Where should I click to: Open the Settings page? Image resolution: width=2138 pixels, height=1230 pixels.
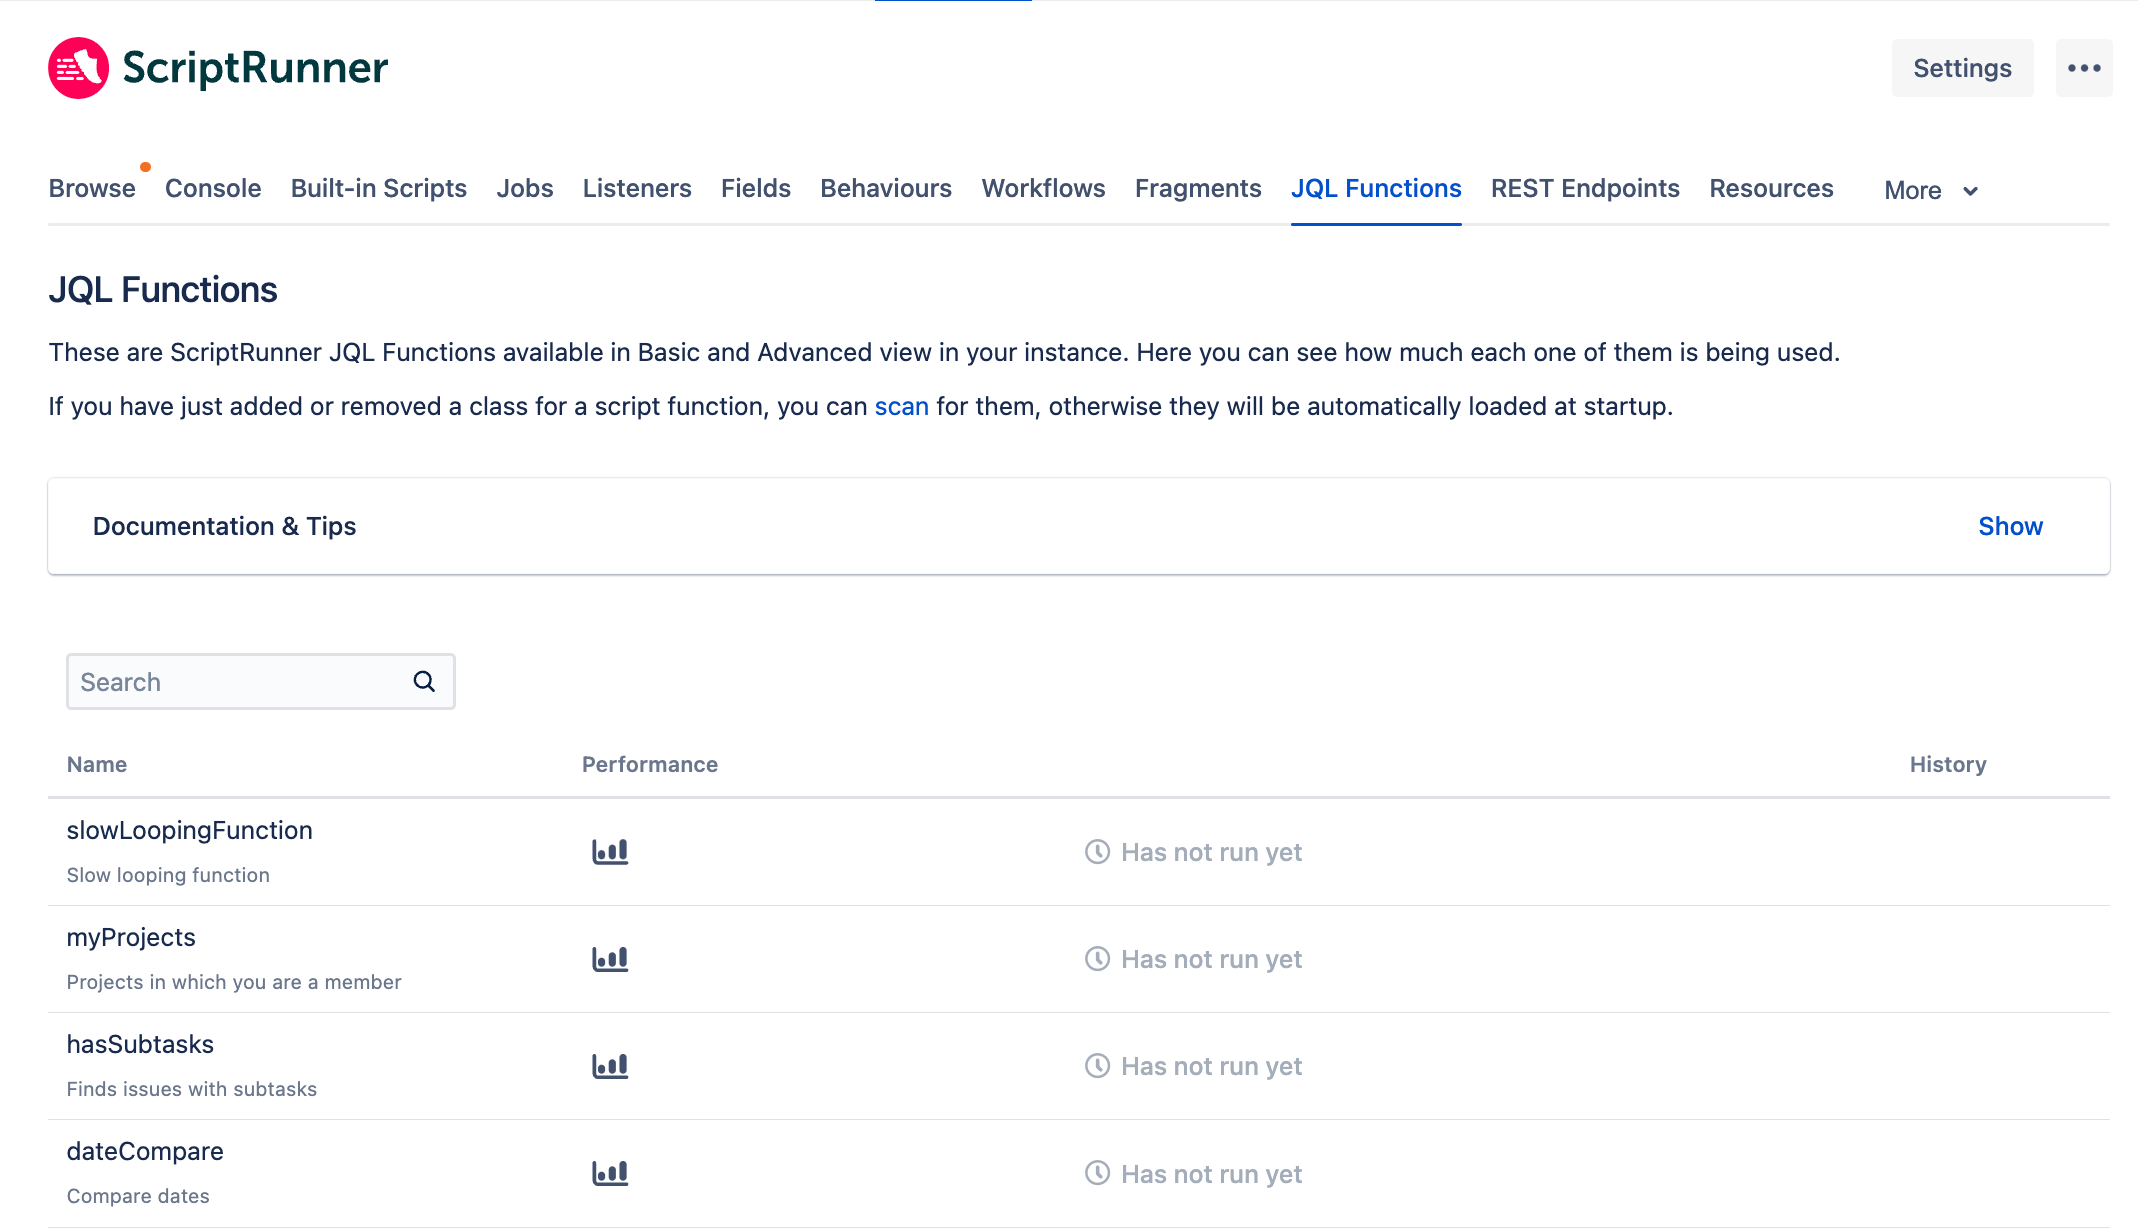pyautogui.click(x=1963, y=69)
